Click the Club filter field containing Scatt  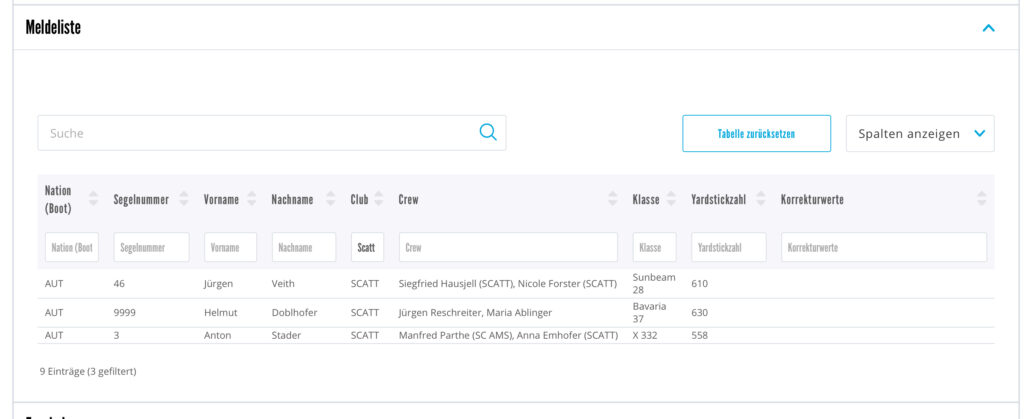click(367, 247)
